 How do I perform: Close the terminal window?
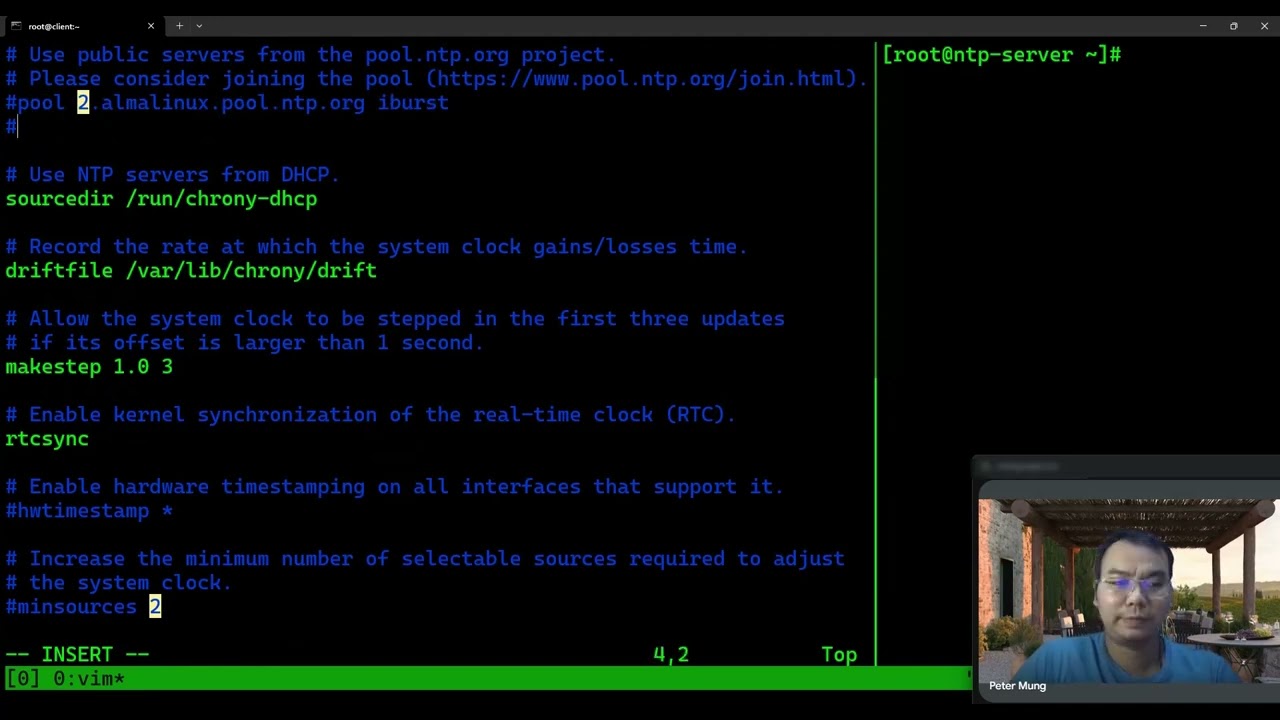click(1264, 26)
